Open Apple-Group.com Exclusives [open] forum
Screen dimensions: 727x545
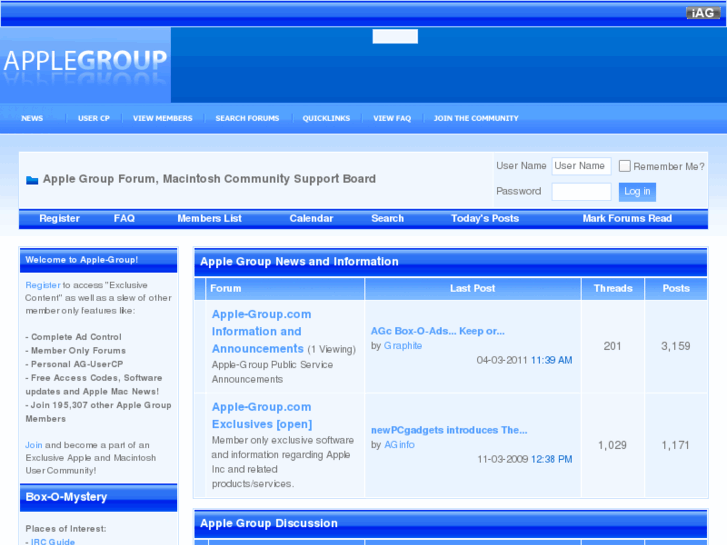262,416
